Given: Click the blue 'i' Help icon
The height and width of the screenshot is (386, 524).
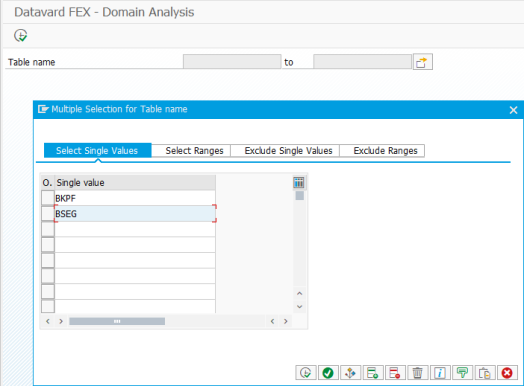Looking at the screenshot, I should pos(440,373).
